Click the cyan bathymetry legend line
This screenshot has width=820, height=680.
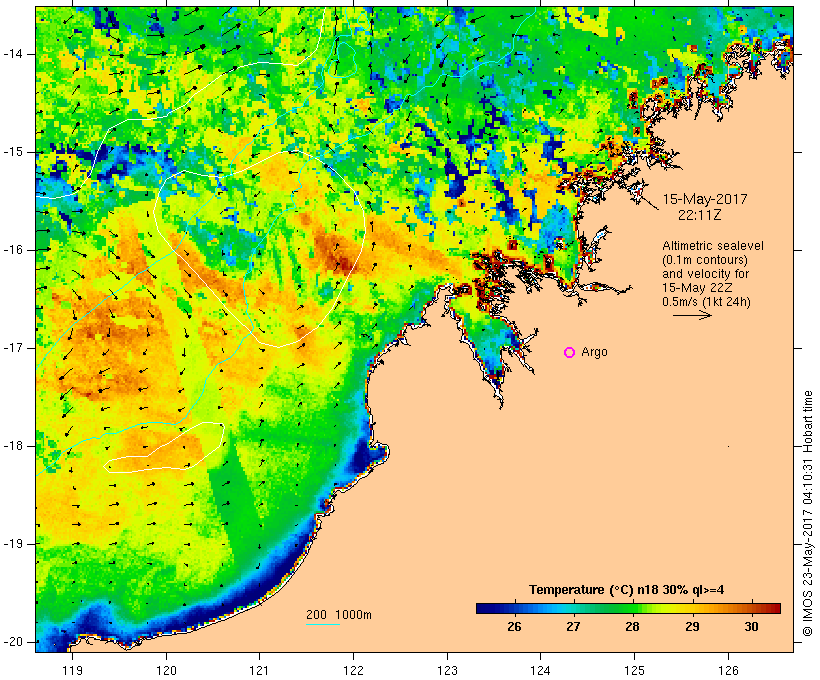tap(323, 624)
